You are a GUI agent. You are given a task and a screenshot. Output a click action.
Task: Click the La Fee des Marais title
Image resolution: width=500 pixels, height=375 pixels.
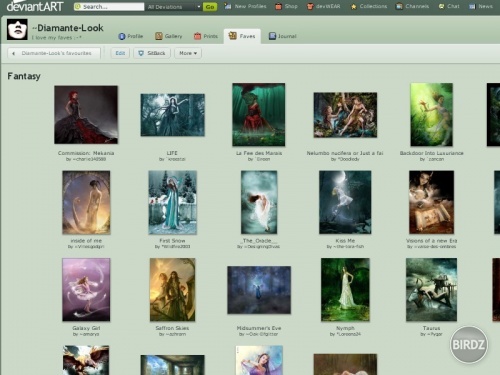[x=259, y=153]
